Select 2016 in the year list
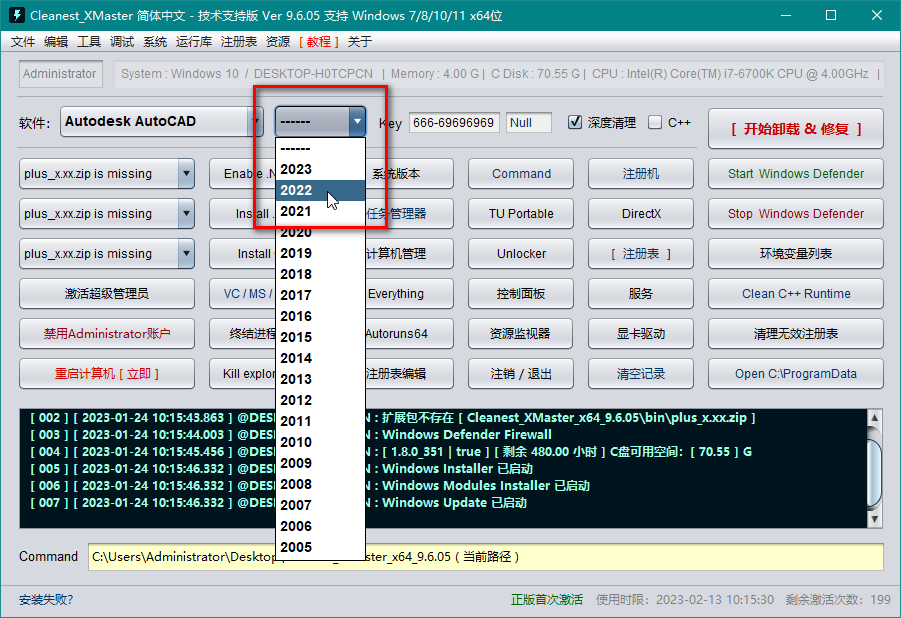 [x=320, y=316]
